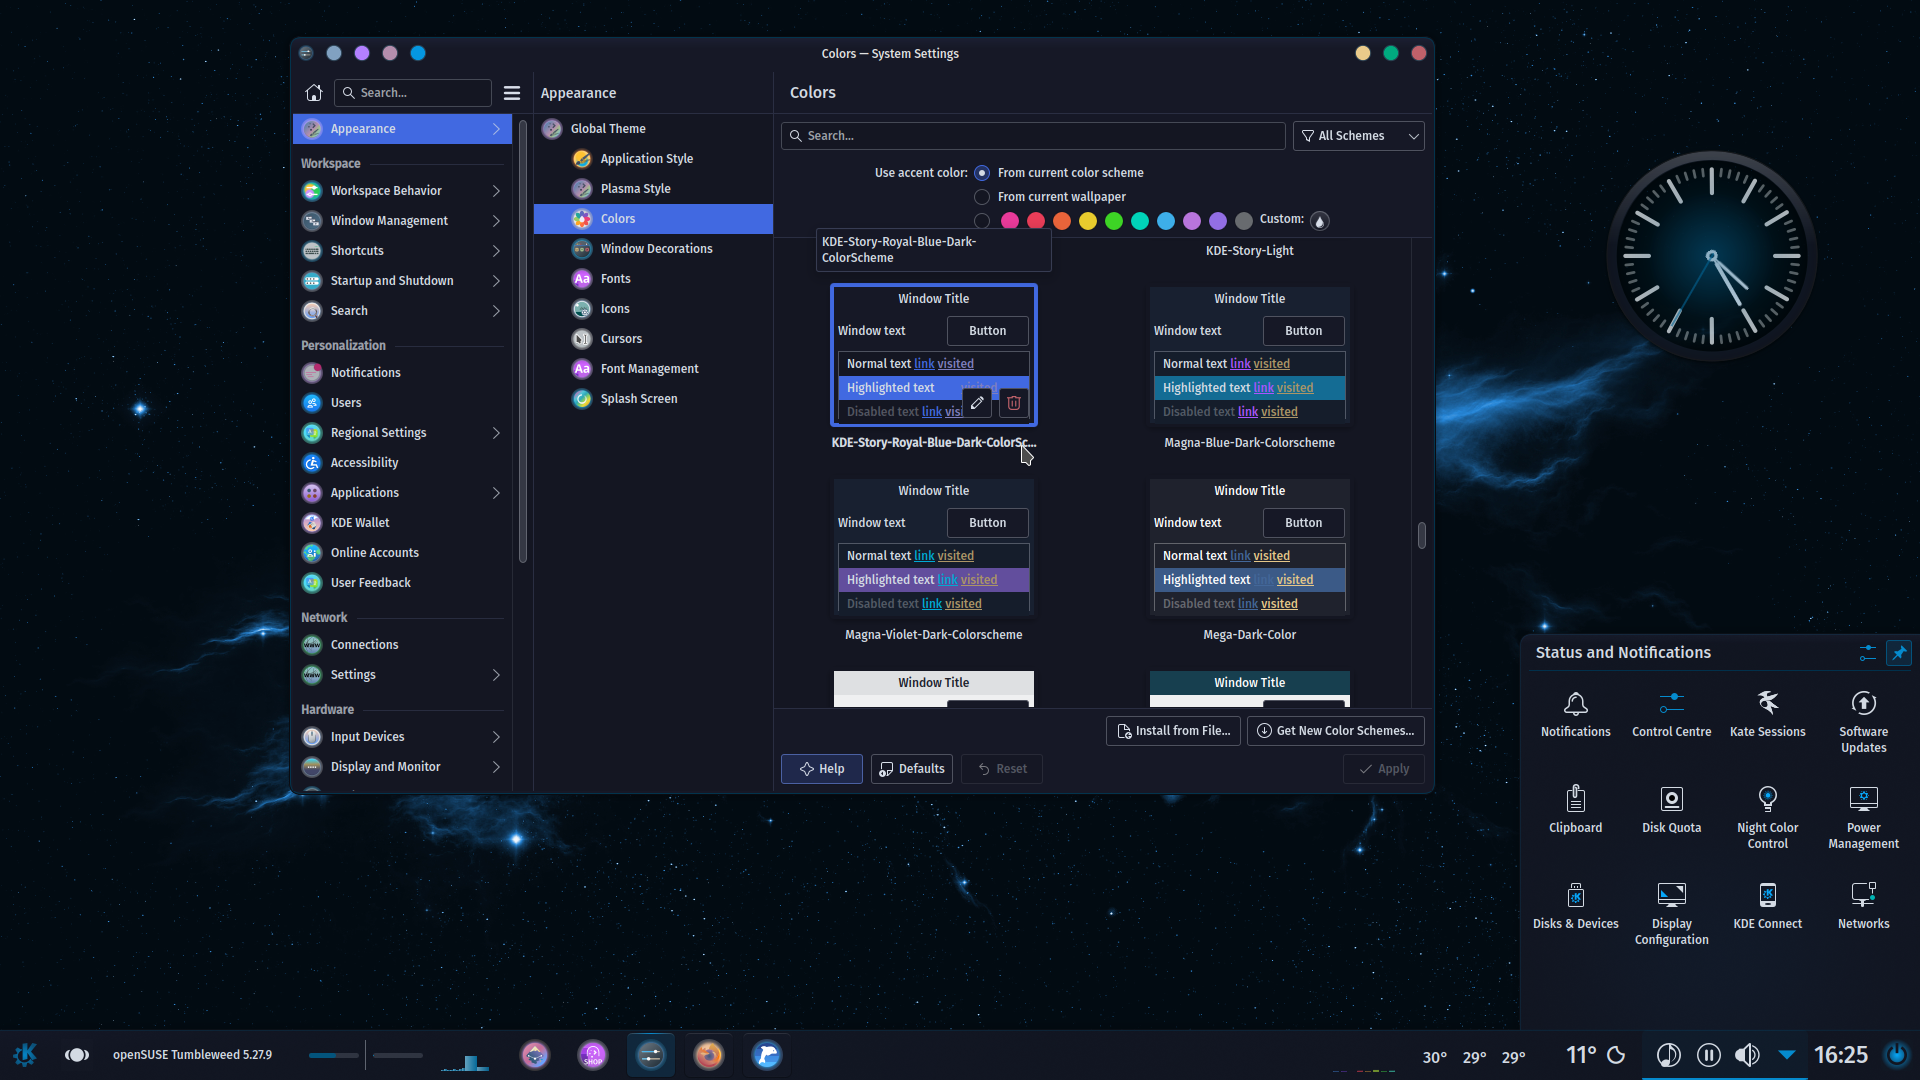Open KDE Connect in the status panel

click(x=1768, y=906)
